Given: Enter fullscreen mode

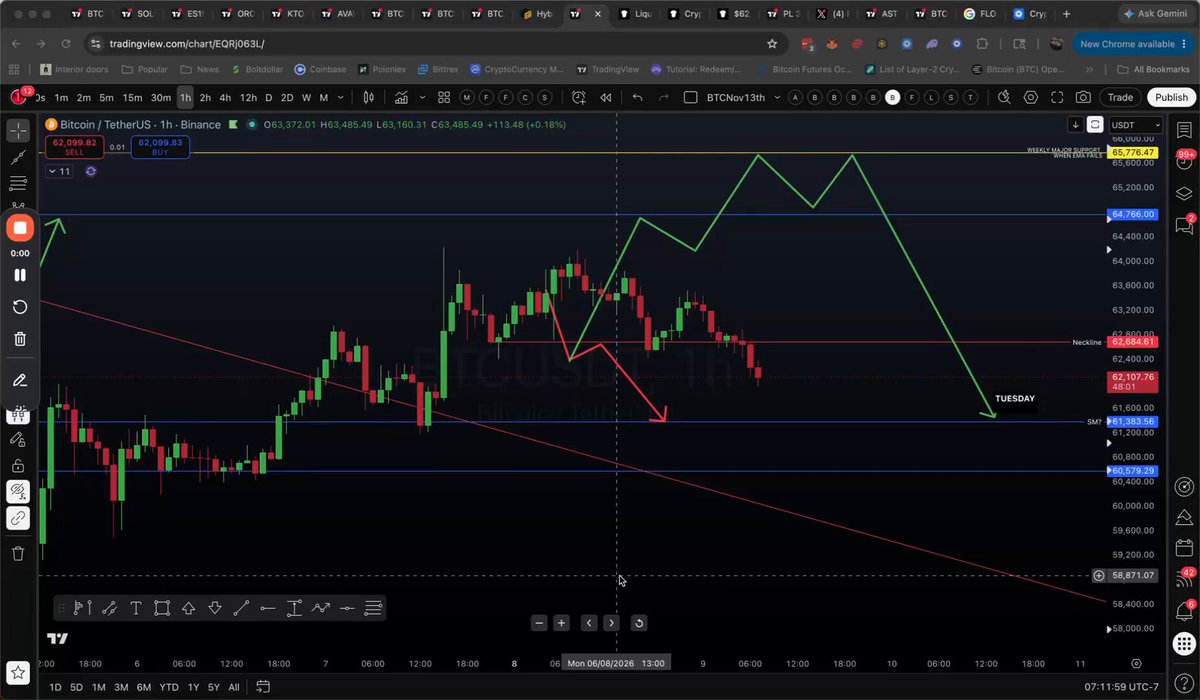Looking at the screenshot, I should [1057, 97].
